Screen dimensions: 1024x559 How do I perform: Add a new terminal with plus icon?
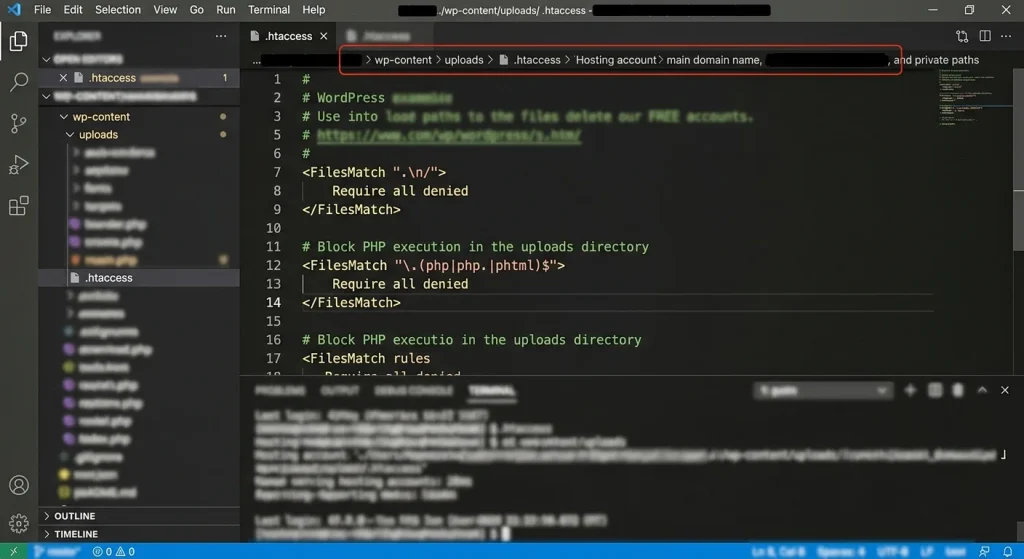click(x=910, y=390)
